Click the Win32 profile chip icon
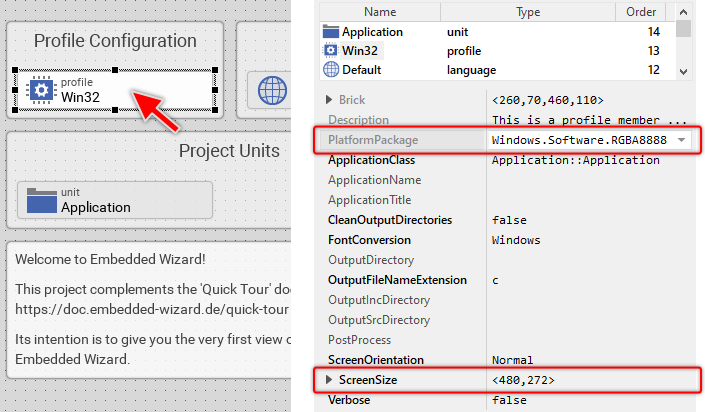 [x=41, y=90]
